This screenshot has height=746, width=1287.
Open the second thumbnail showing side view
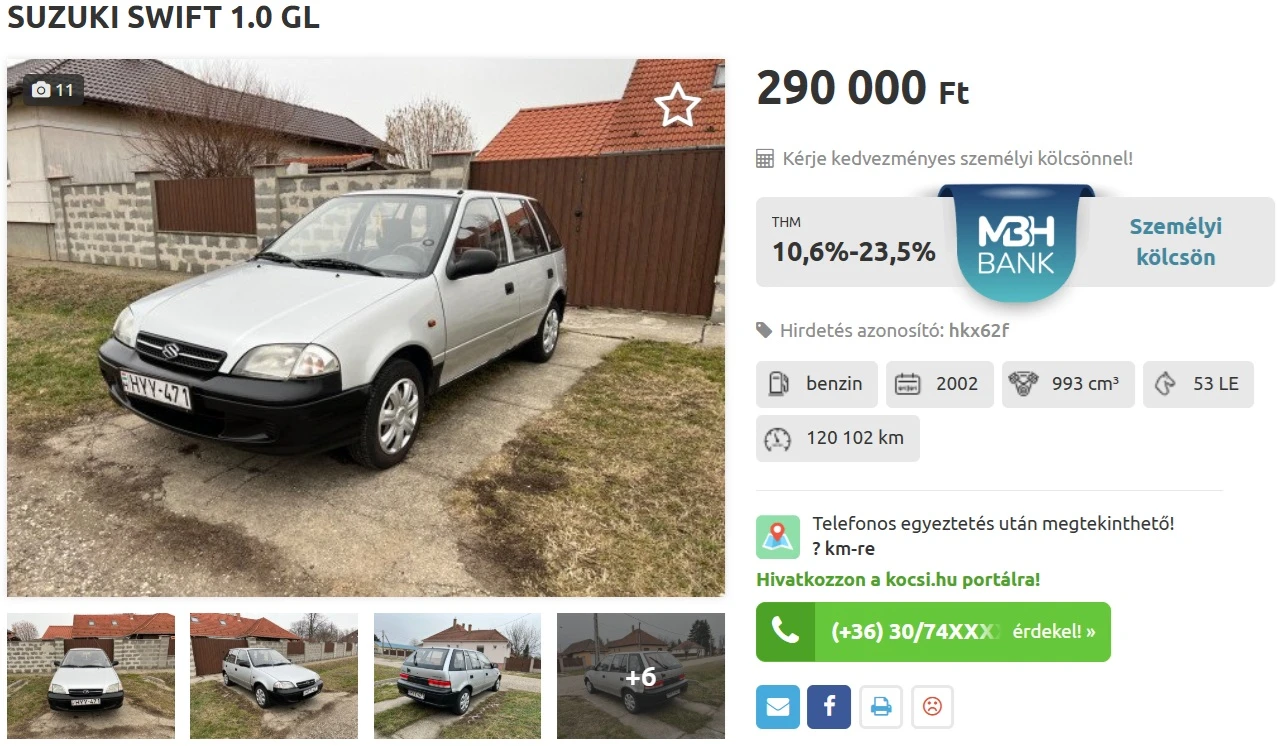tap(274, 676)
